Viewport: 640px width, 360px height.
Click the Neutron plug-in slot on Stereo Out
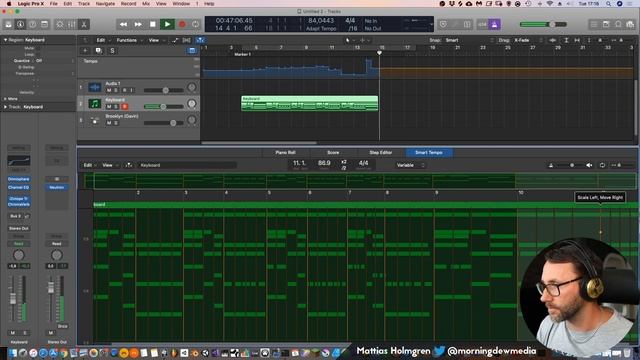coord(57,187)
